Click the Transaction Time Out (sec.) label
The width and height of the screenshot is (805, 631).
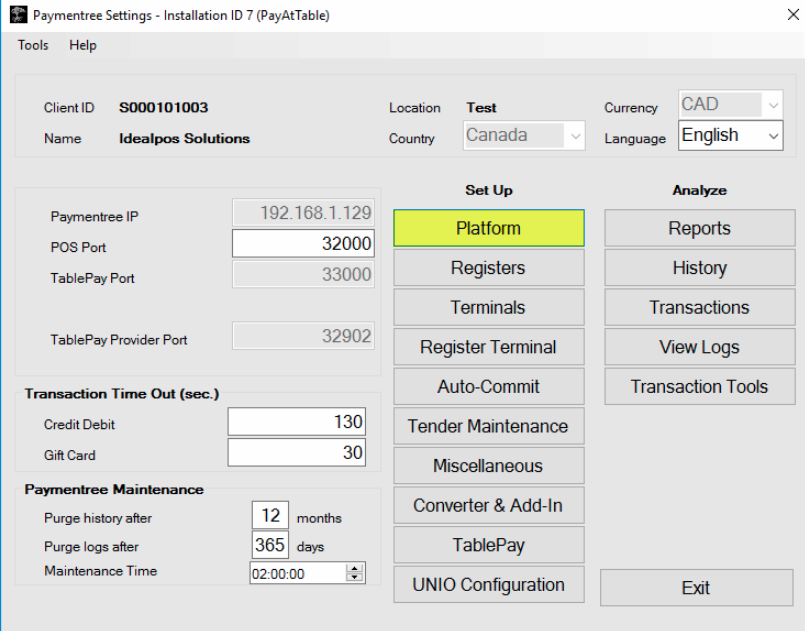pos(122,394)
